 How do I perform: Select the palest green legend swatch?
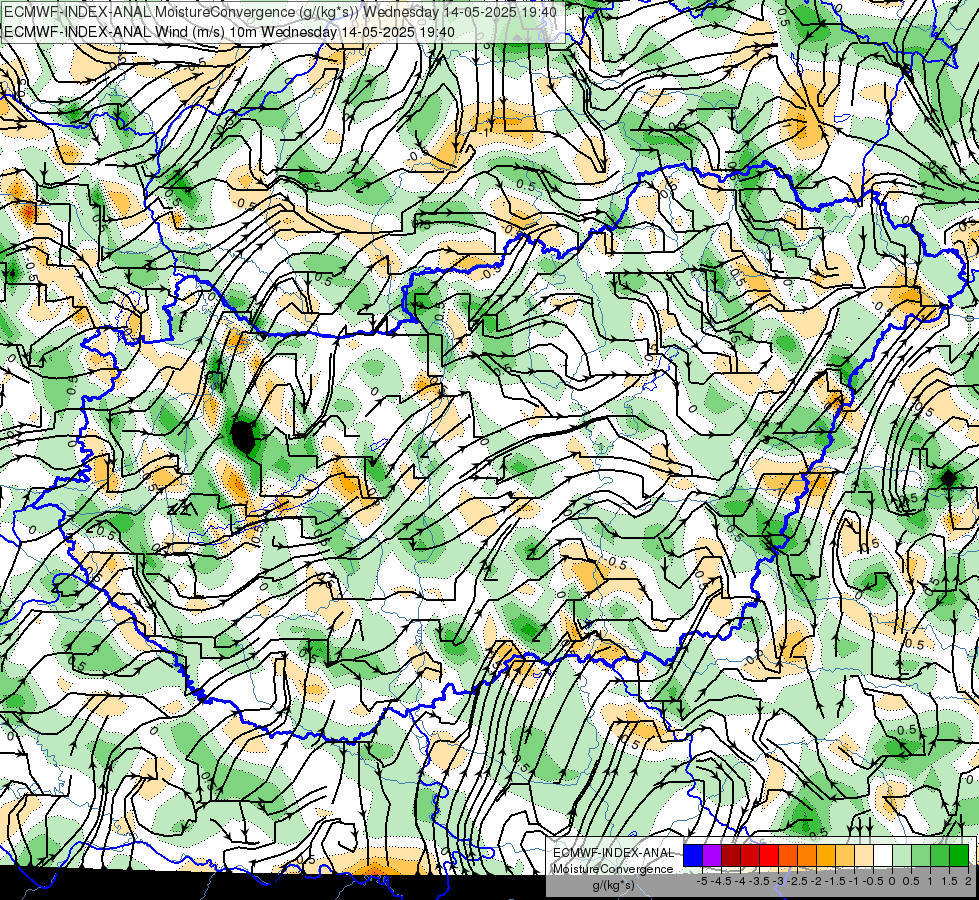coord(902,855)
